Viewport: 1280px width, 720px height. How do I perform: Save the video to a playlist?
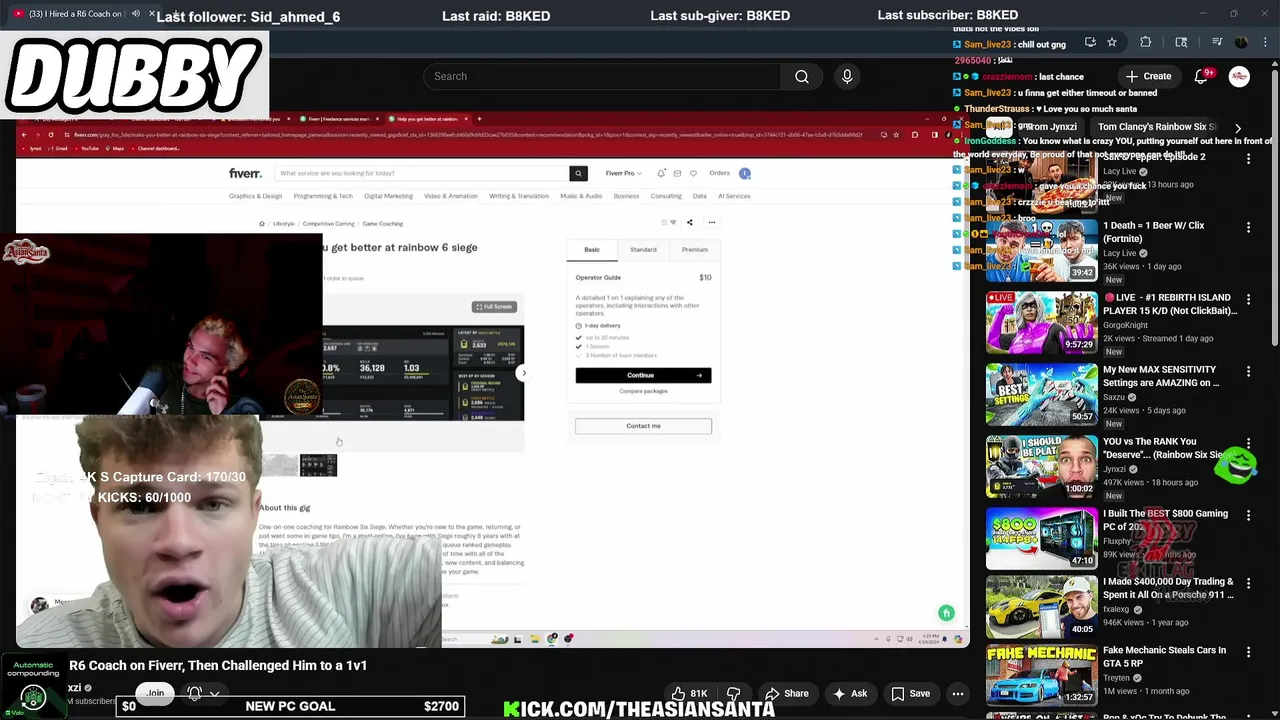[910, 693]
